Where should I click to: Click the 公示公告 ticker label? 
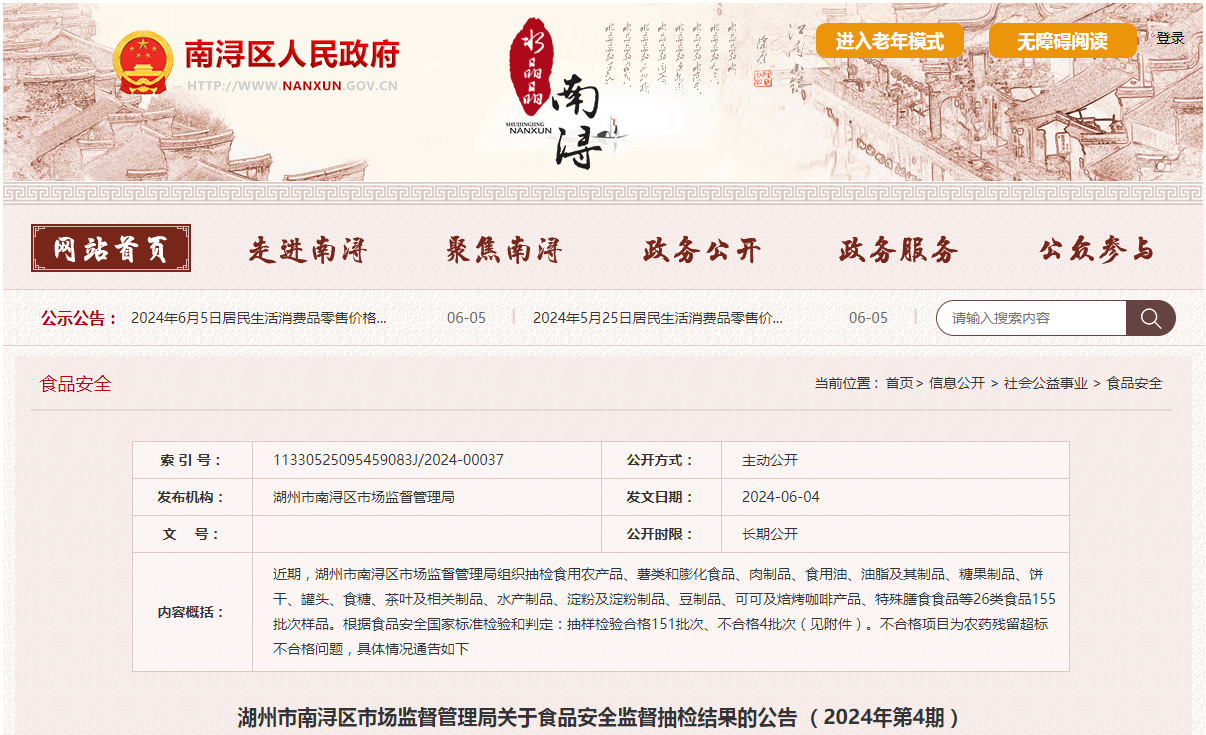click(x=79, y=318)
